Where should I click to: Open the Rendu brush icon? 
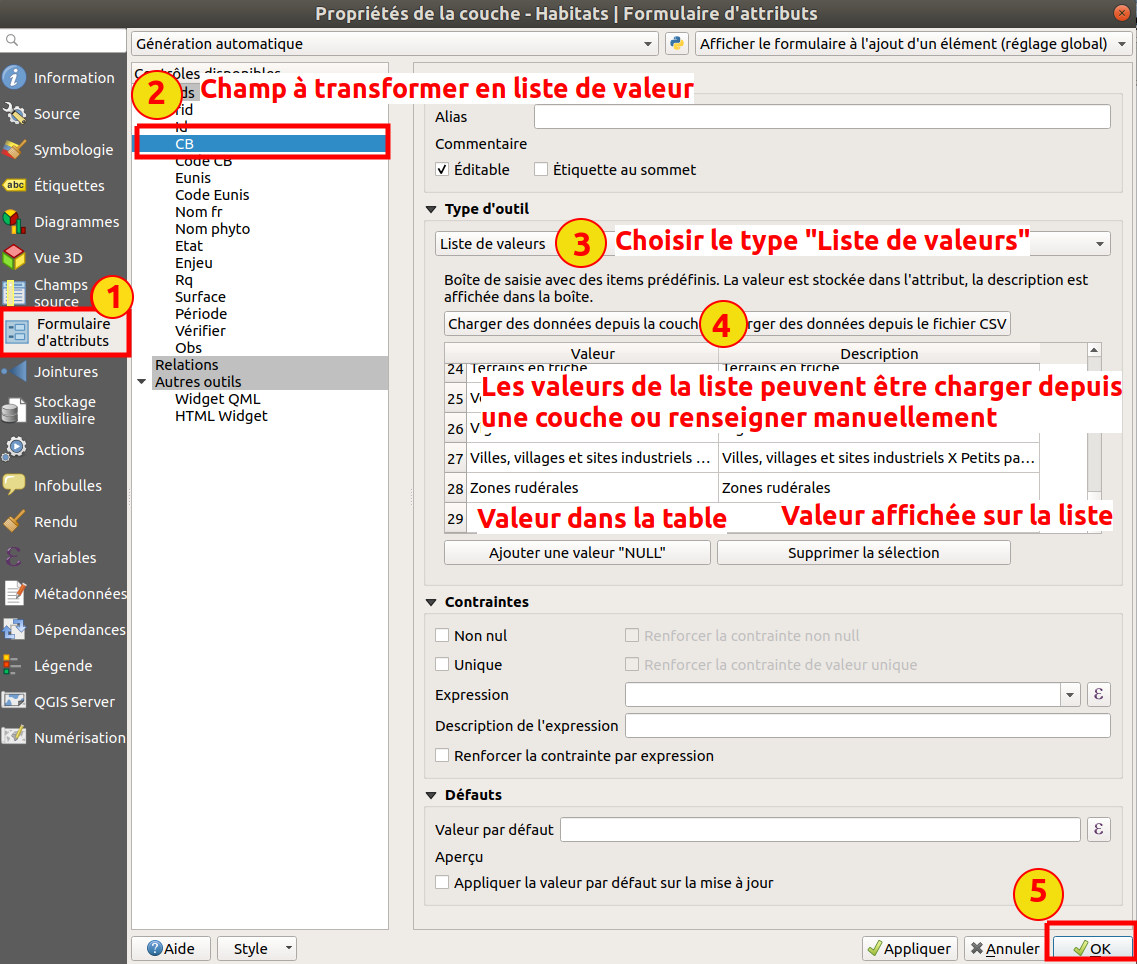point(14,522)
